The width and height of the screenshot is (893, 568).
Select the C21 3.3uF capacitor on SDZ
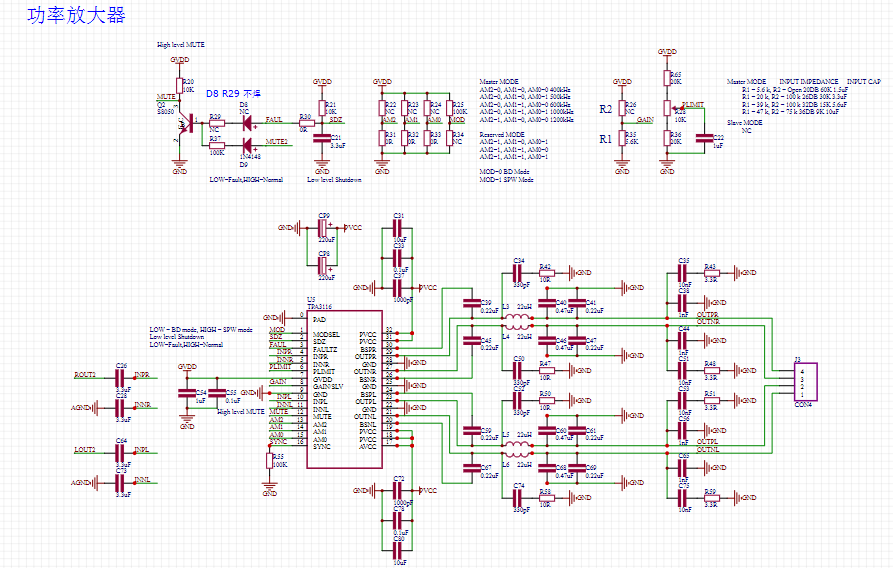(x=322, y=138)
